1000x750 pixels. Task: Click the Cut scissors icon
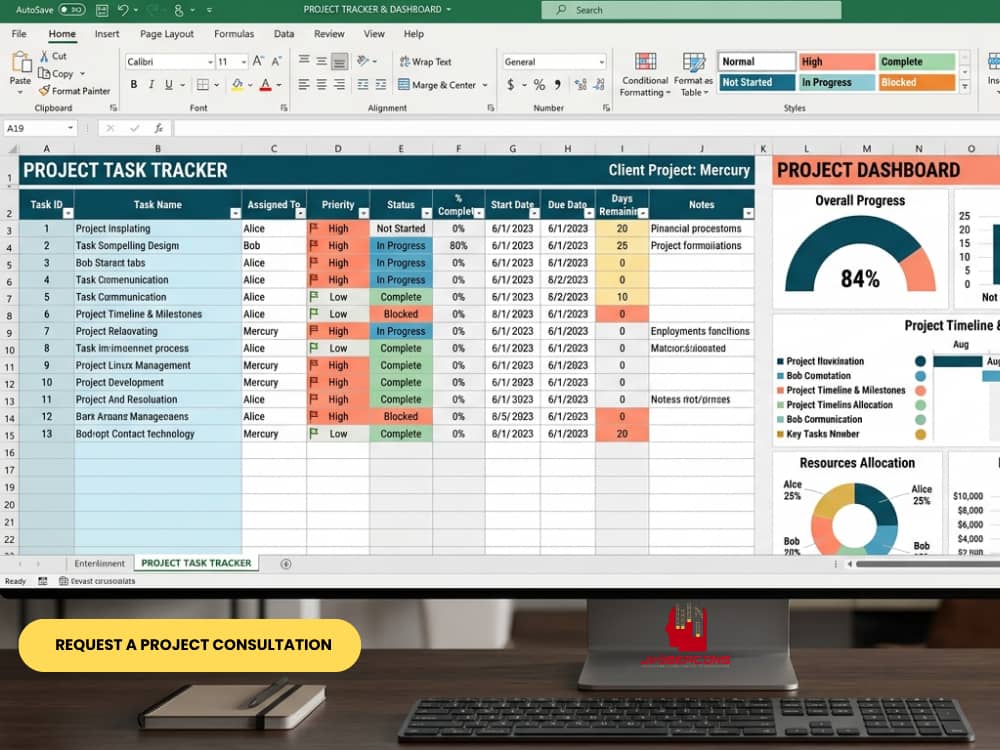pyautogui.click(x=44, y=56)
